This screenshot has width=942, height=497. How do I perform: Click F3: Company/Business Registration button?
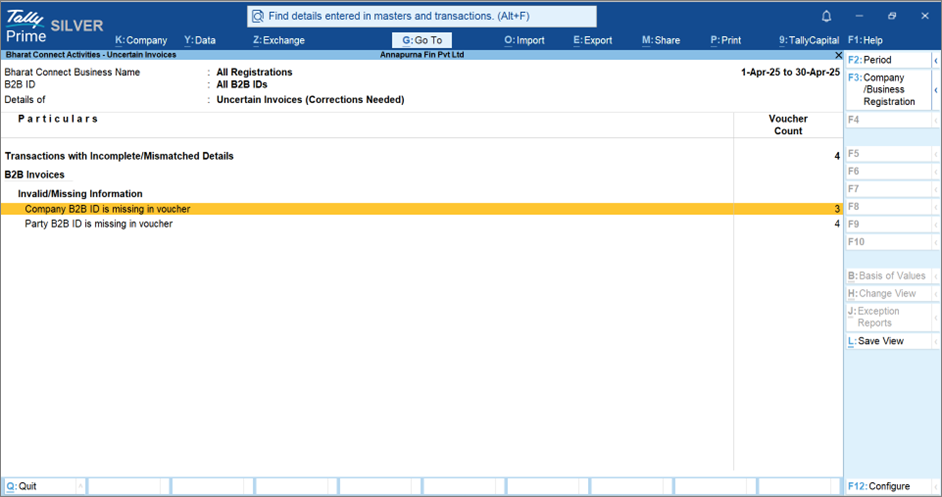coord(889,90)
